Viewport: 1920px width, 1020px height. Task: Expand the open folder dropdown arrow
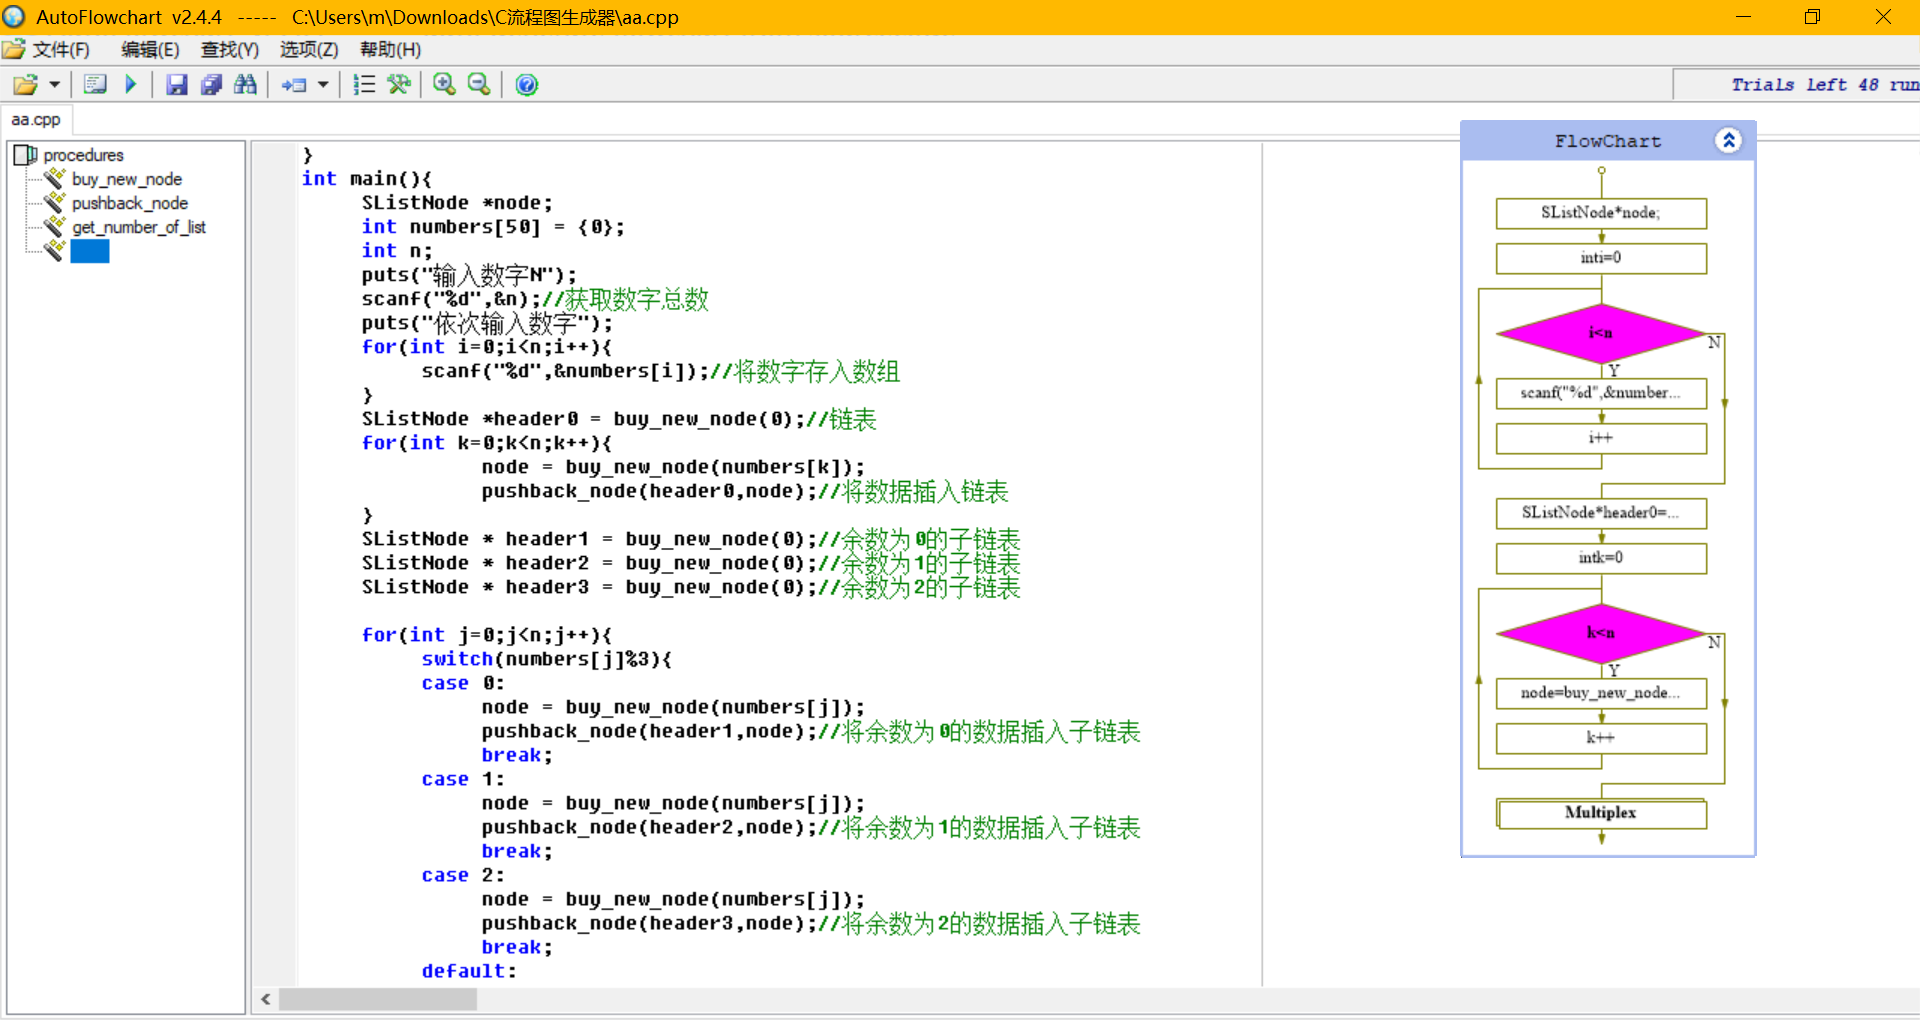55,85
